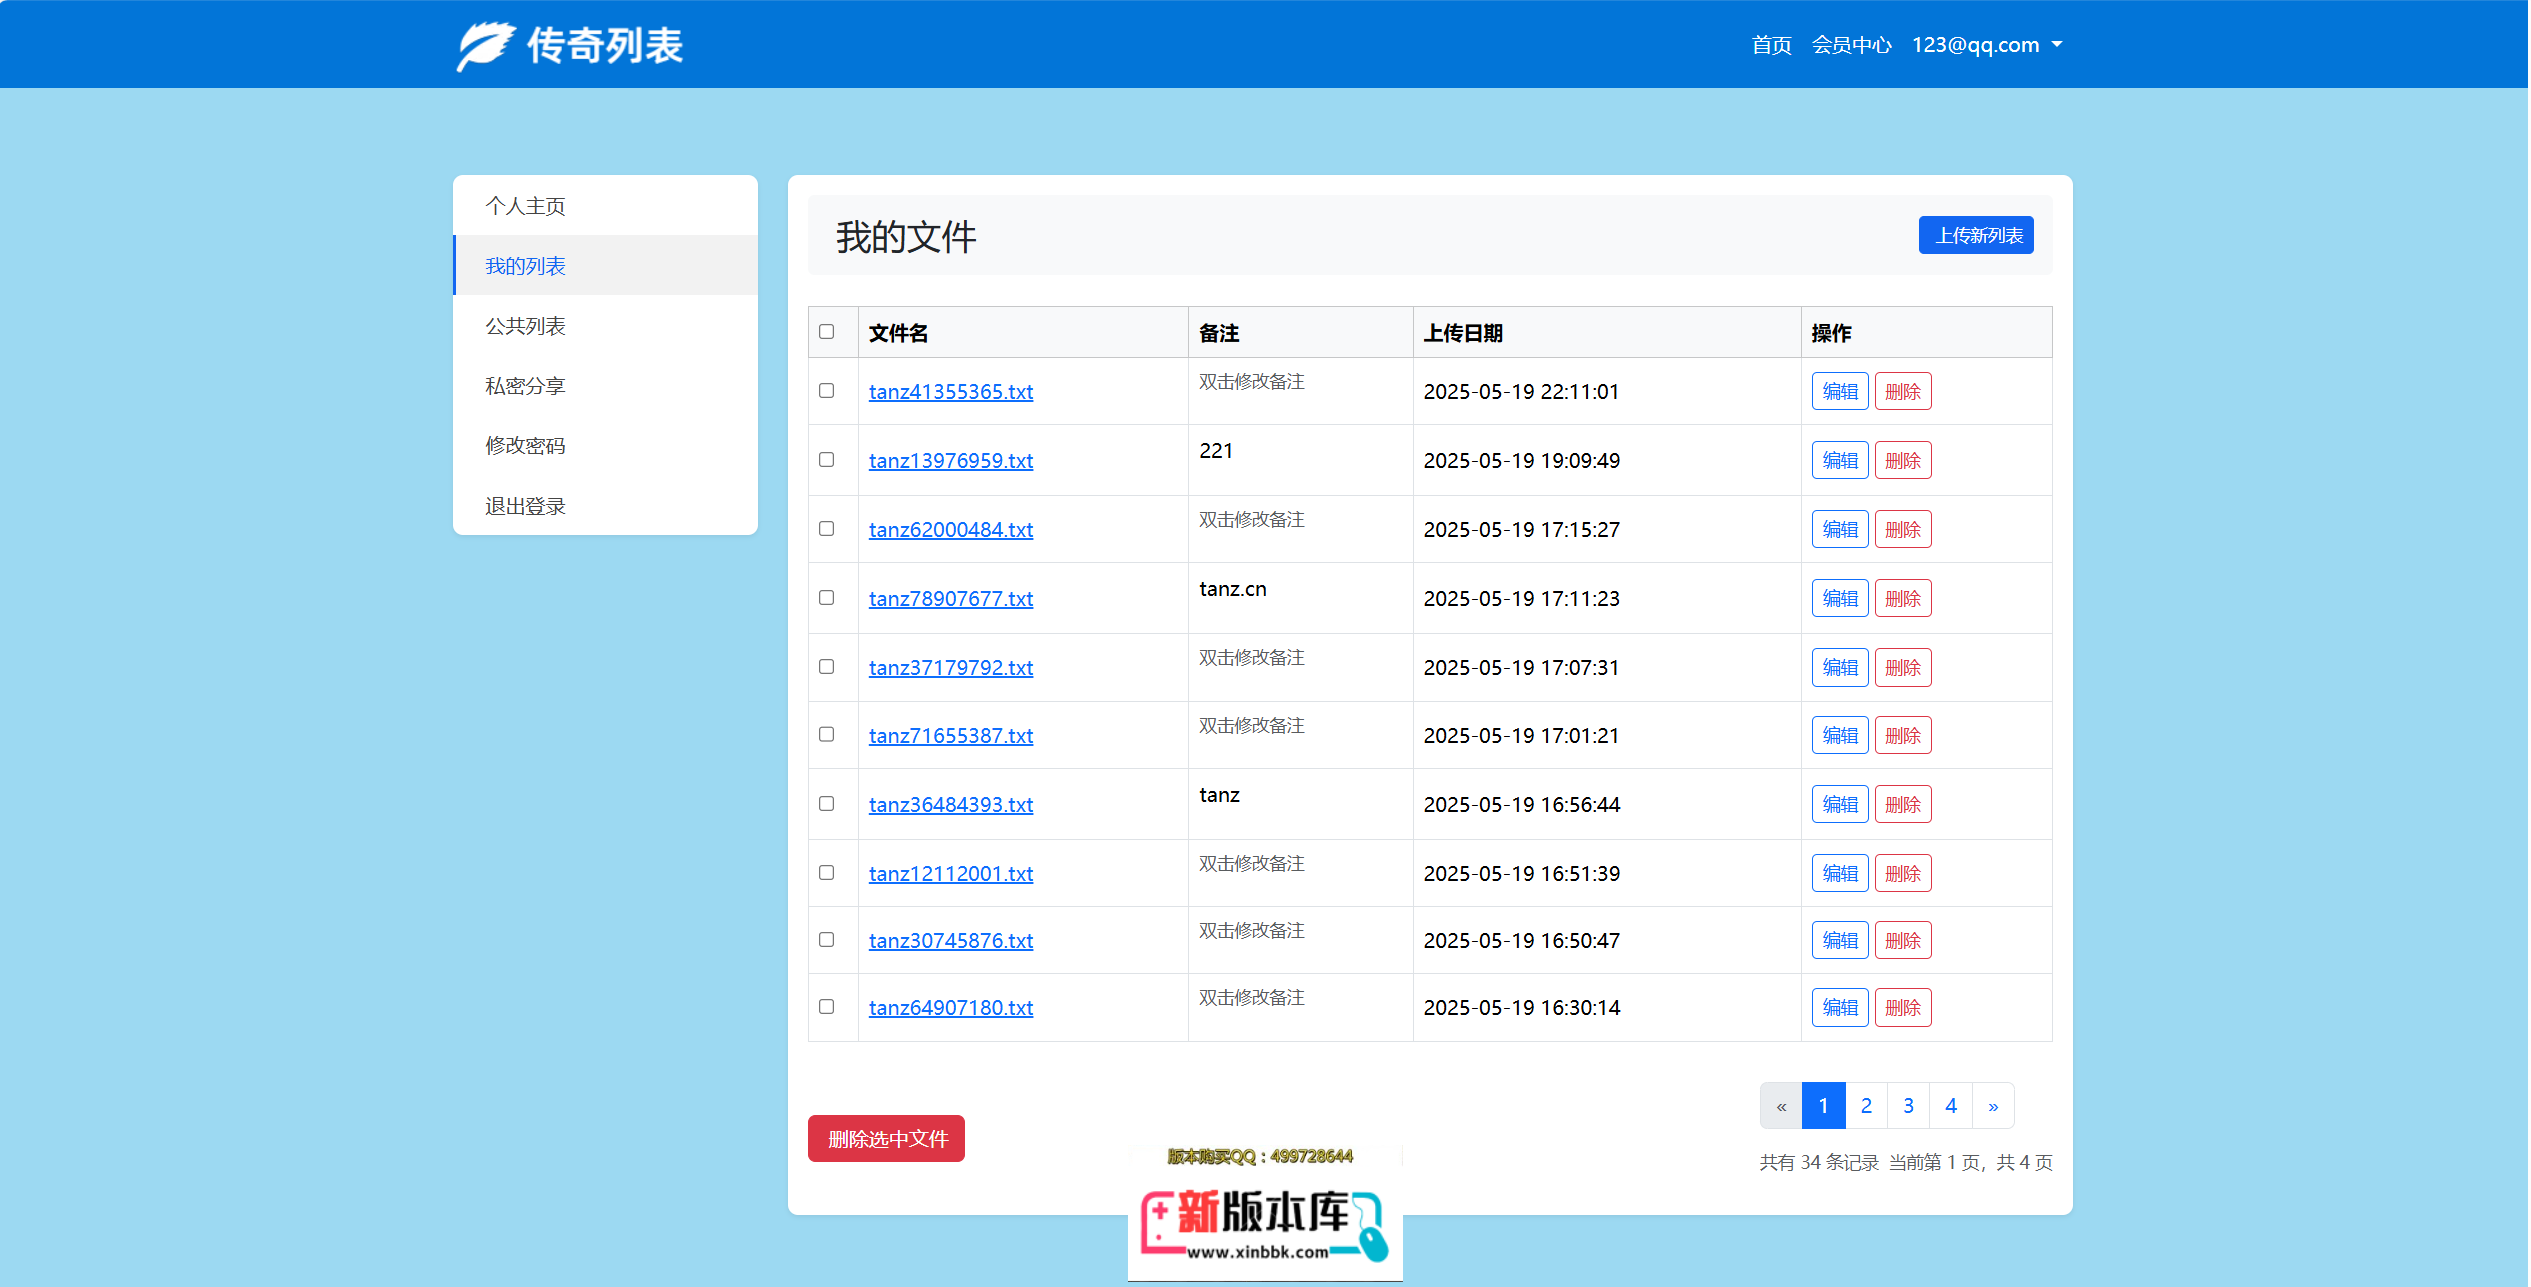
Task: Open the file link tanz36484393.txt
Action: click(x=951, y=805)
